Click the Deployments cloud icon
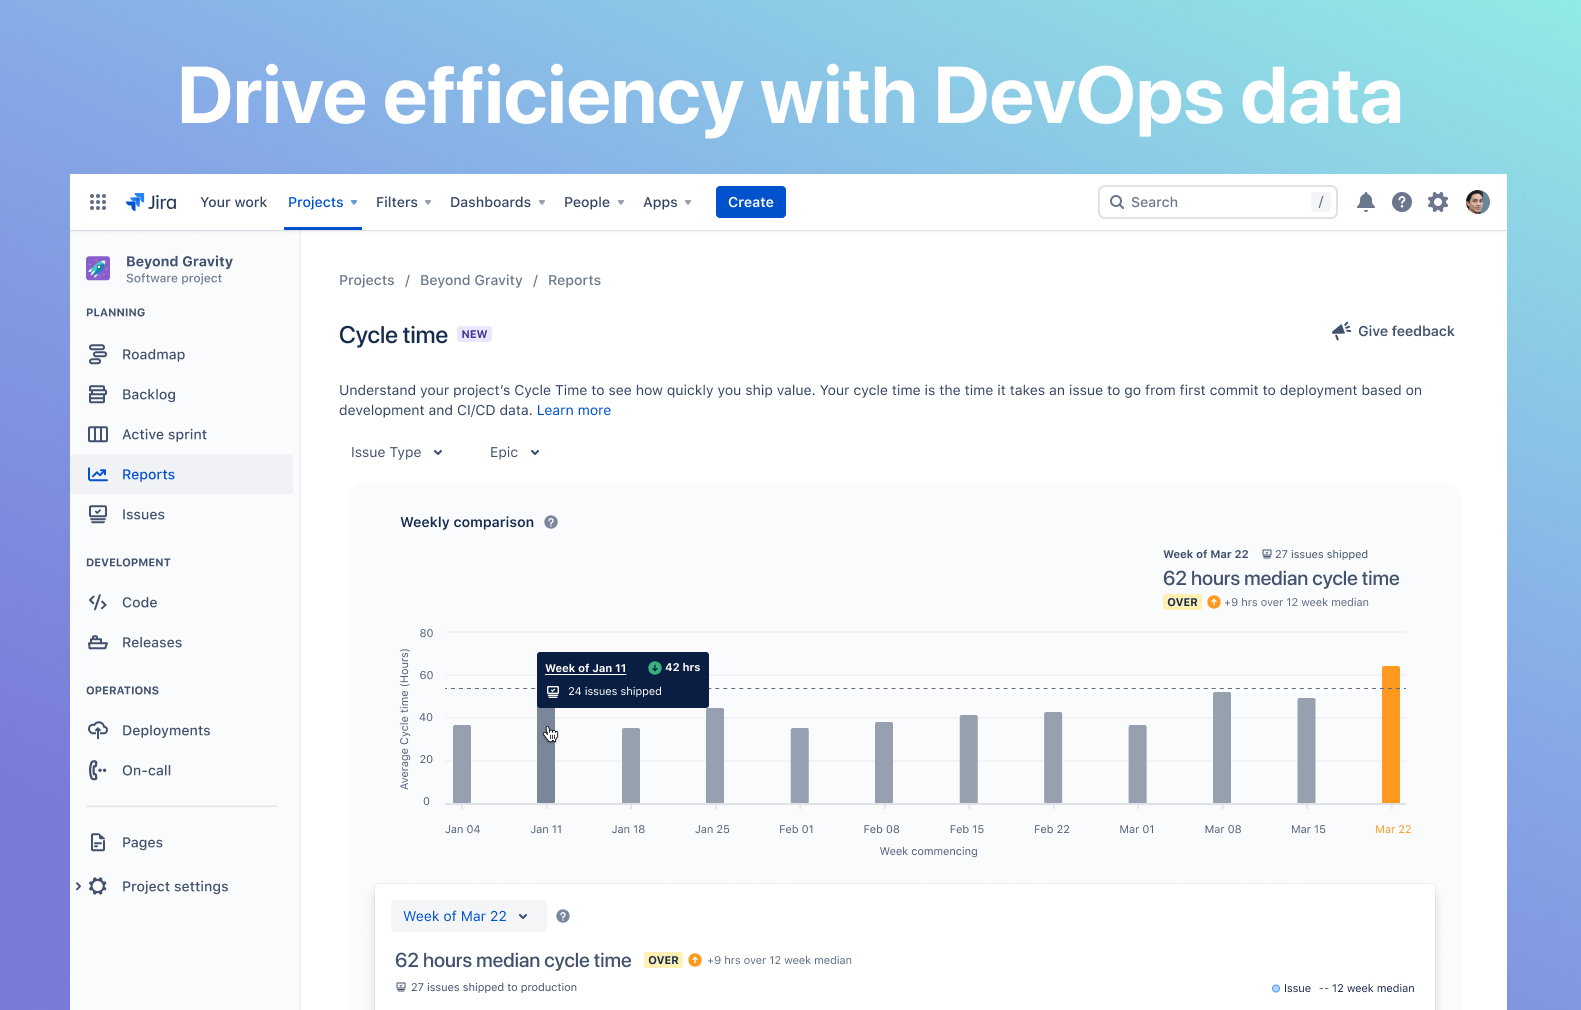This screenshot has height=1010, width=1581. click(98, 730)
